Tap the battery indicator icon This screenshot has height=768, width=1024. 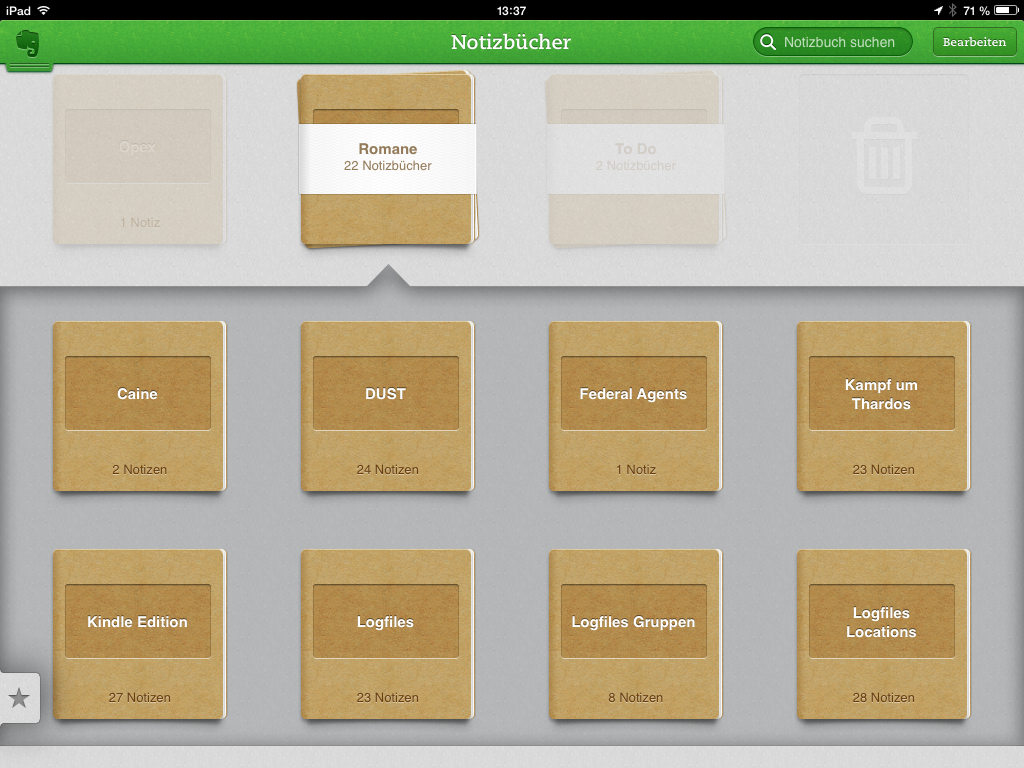(1005, 10)
